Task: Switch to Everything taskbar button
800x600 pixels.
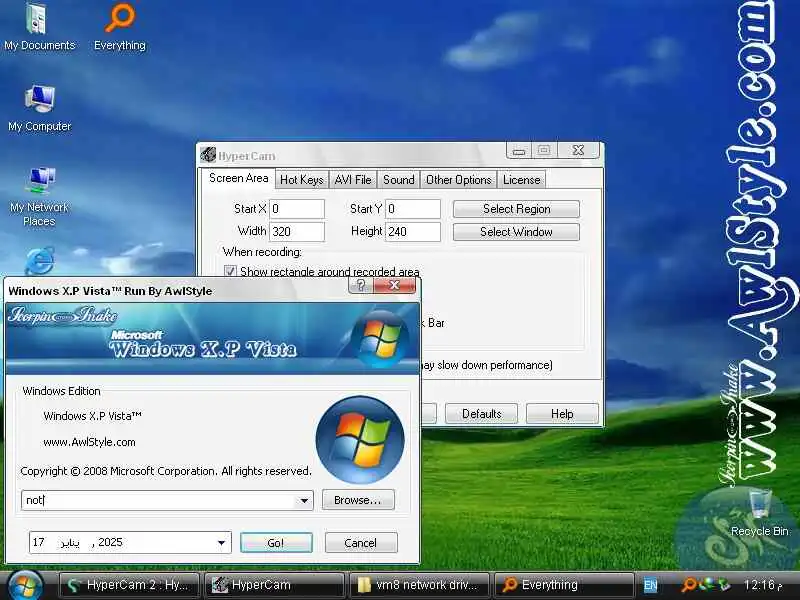Action: [x=564, y=585]
